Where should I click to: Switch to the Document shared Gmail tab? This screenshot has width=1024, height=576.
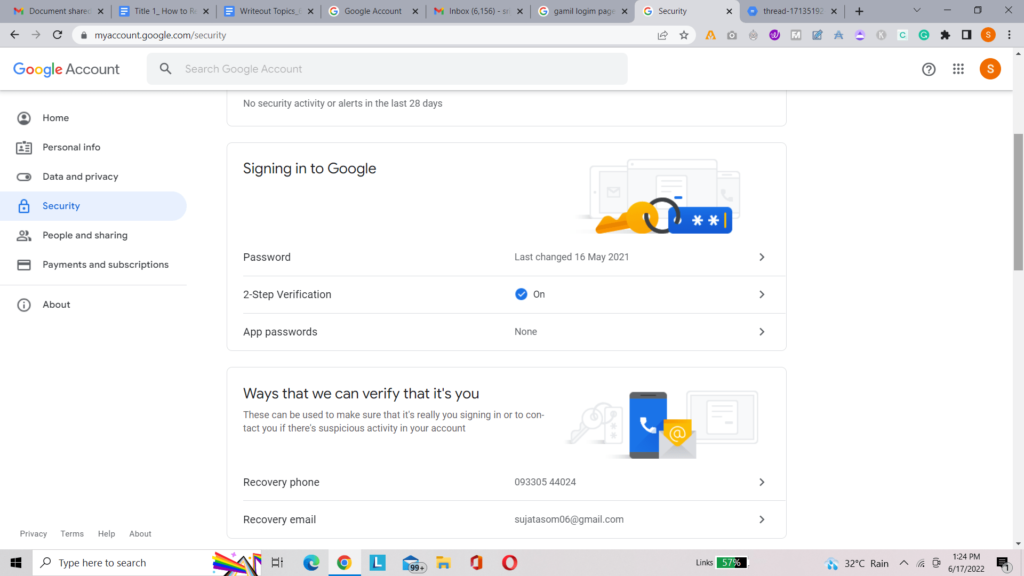click(x=57, y=11)
